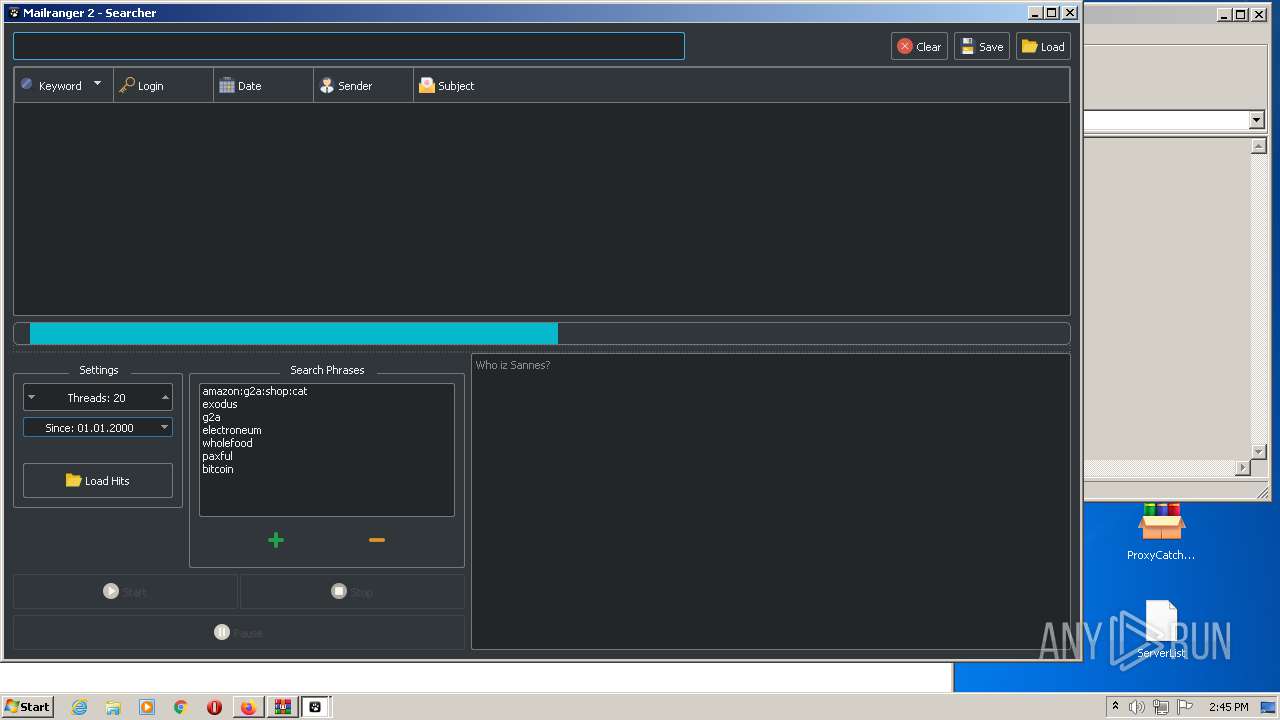
Task: Launch Internet Explorer from taskbar
Action: coord(79,707)
